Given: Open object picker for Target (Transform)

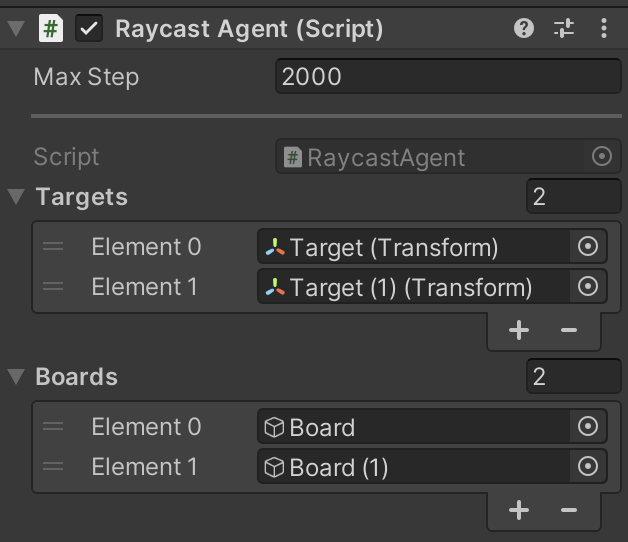Looking at the screenshot, I should [588, 246].
